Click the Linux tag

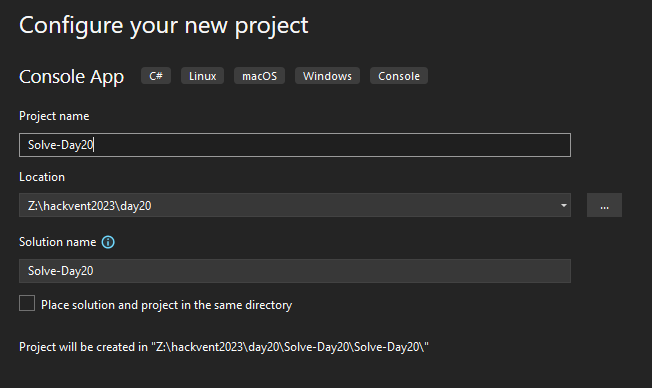tap(203, 76)
